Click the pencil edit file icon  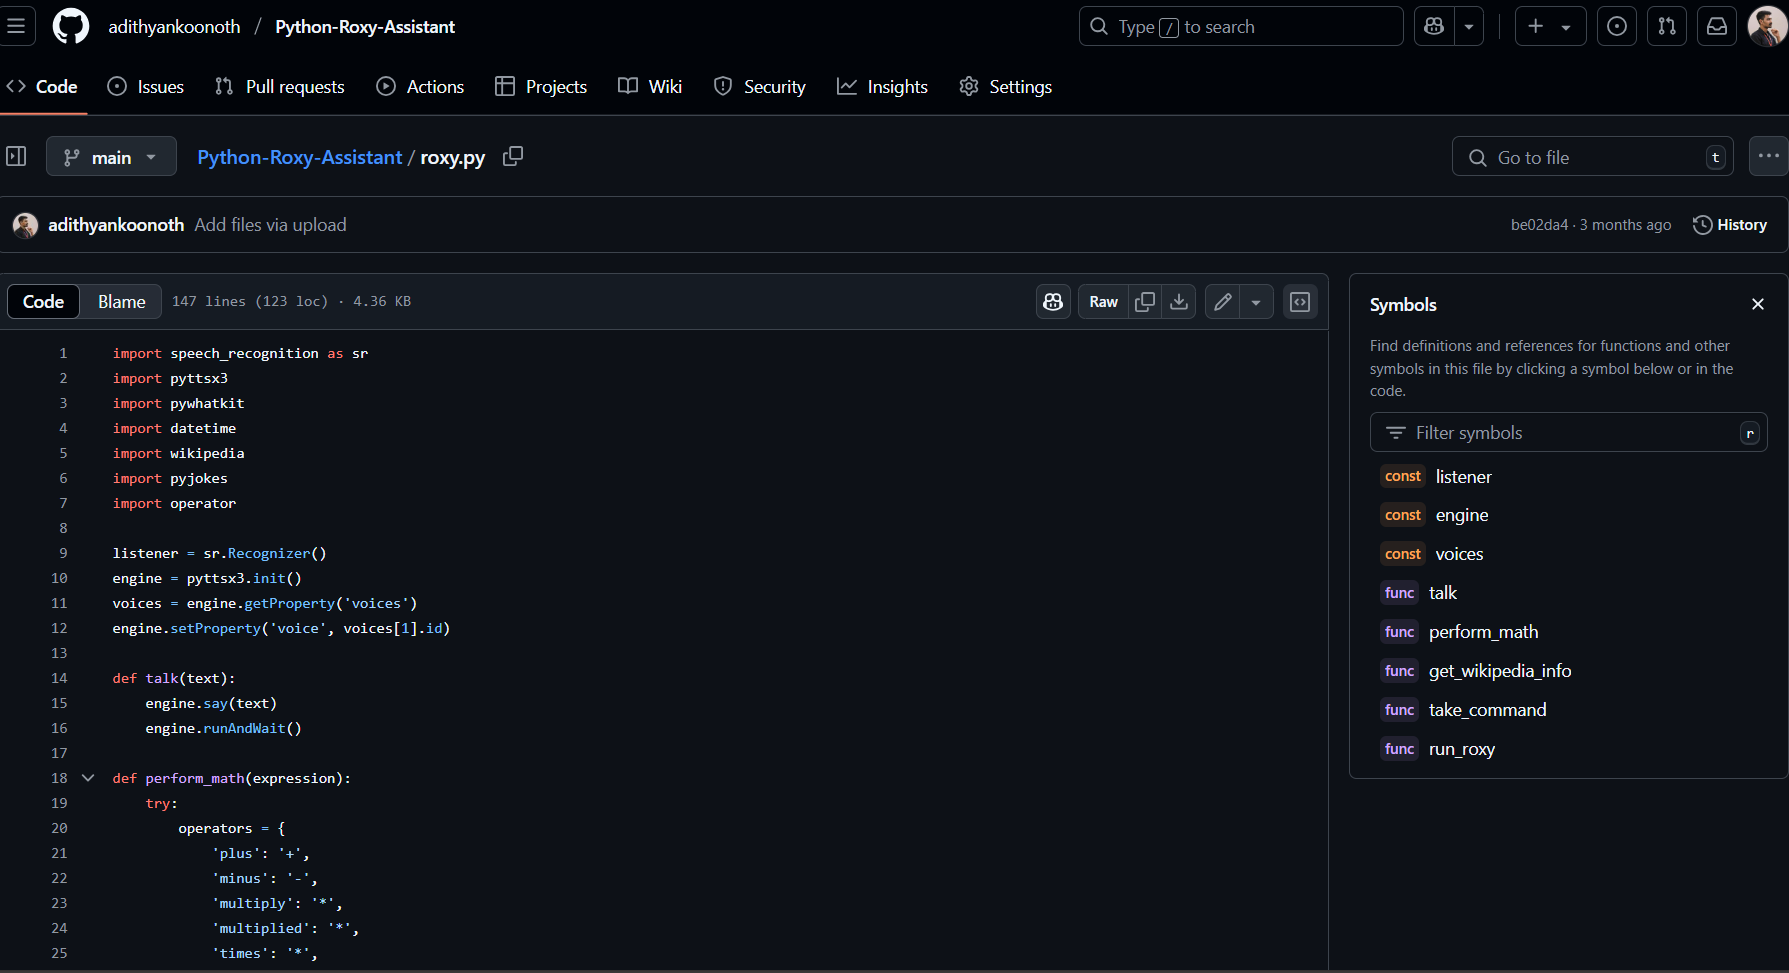point(1222,302)
